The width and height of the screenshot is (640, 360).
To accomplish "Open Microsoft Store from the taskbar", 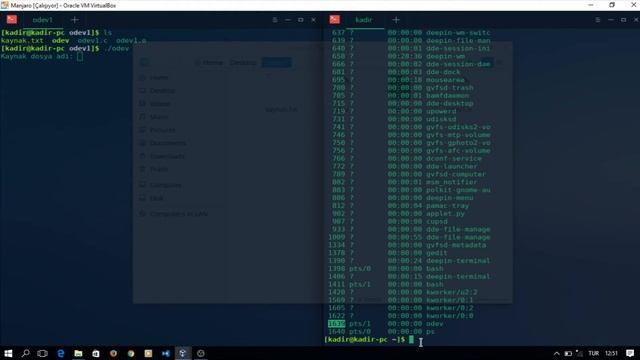I will tap(96, 353).
